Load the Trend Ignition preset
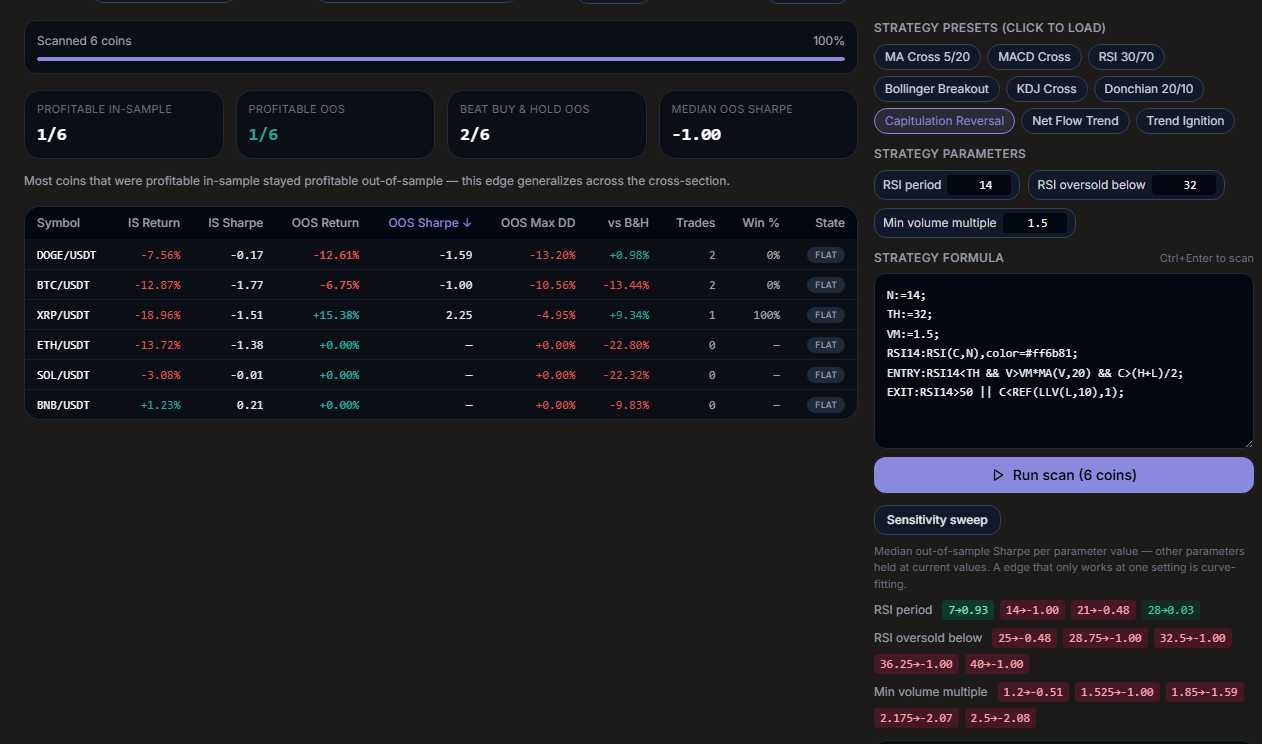The height and width of the screenshot is (744, 1262). 1185,121
